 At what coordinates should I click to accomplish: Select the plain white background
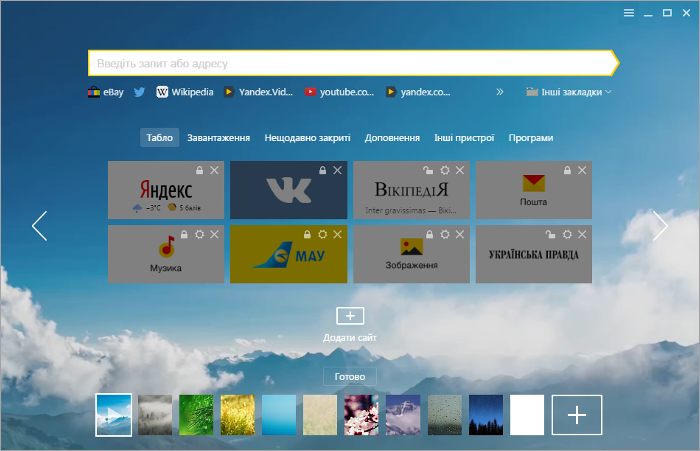click(x=527, y=415)
